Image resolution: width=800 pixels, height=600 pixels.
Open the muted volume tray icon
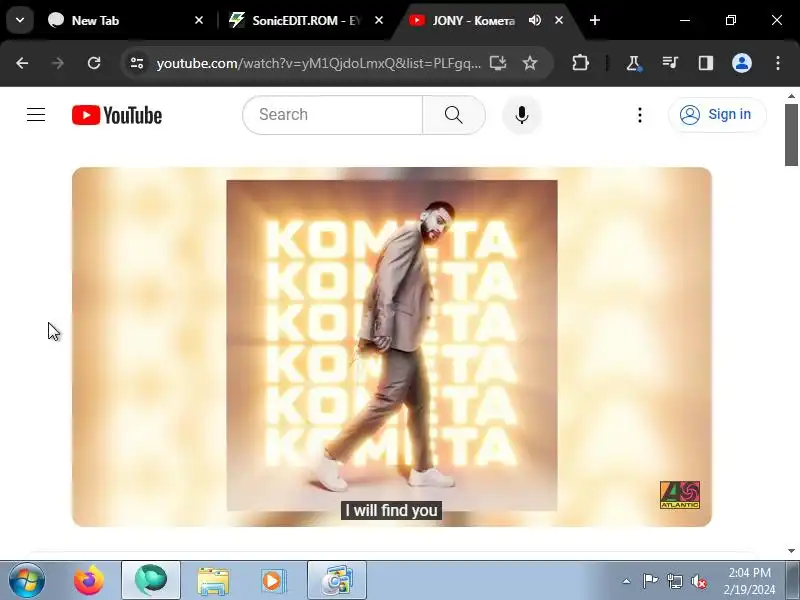699,581
